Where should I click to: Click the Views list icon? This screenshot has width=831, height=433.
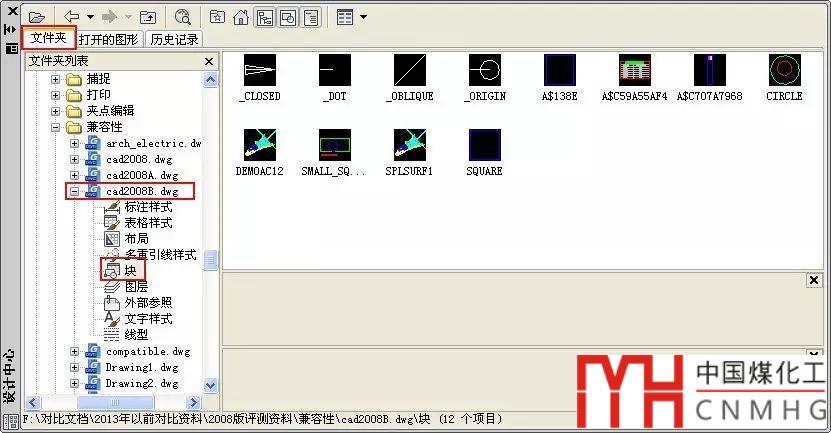(345, 17)
